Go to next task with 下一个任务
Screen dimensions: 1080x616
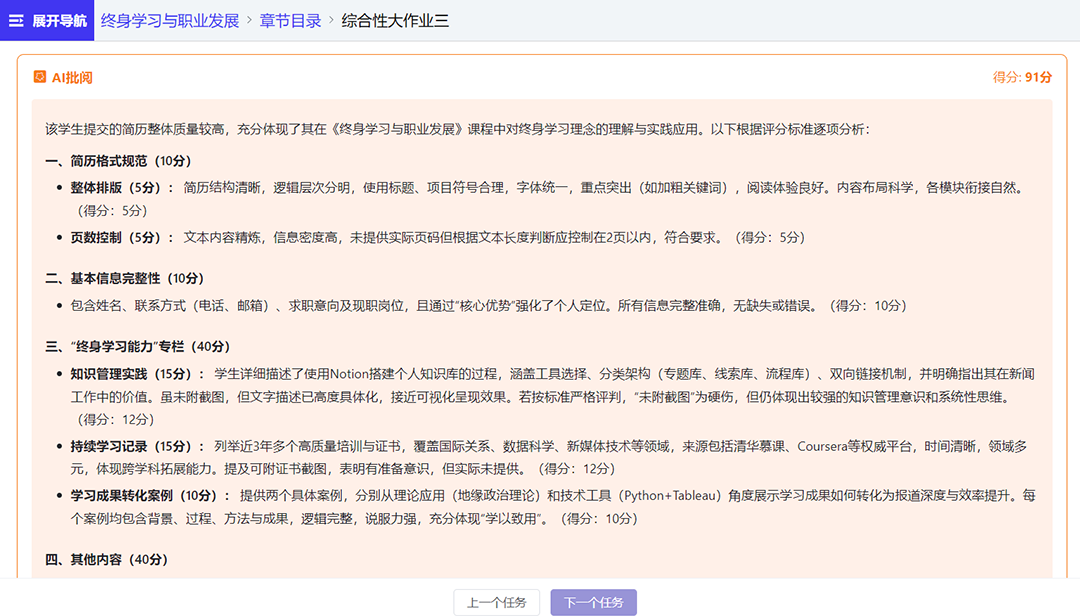[593, 602]
